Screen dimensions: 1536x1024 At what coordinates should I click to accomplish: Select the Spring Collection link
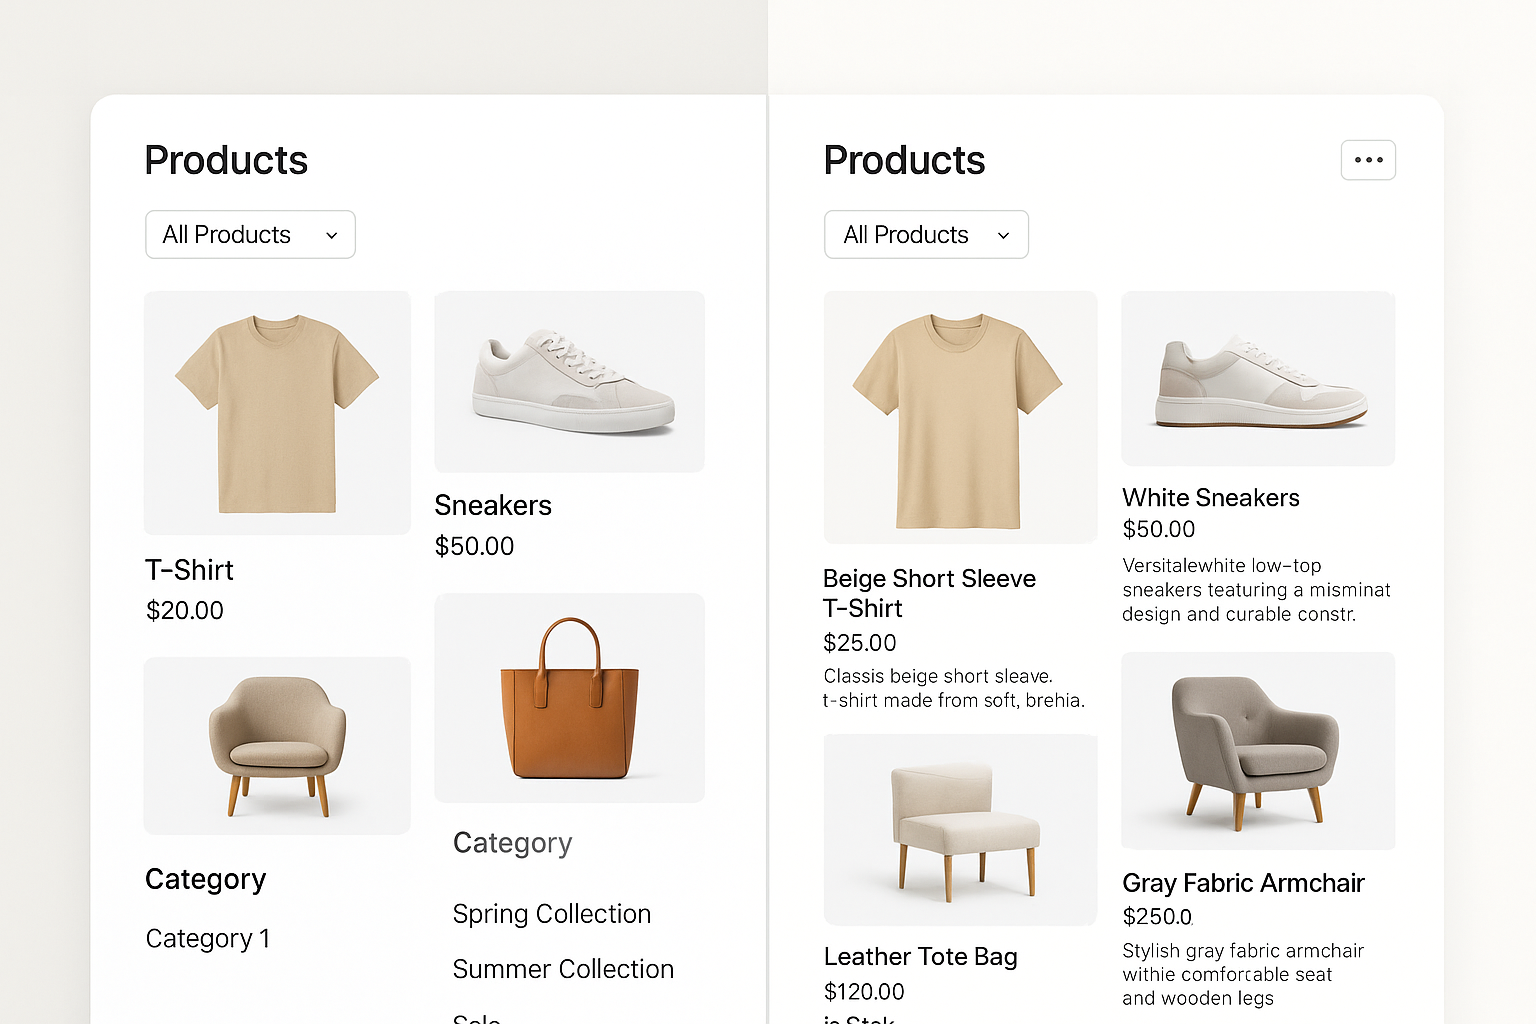click(x=551, y=913)
